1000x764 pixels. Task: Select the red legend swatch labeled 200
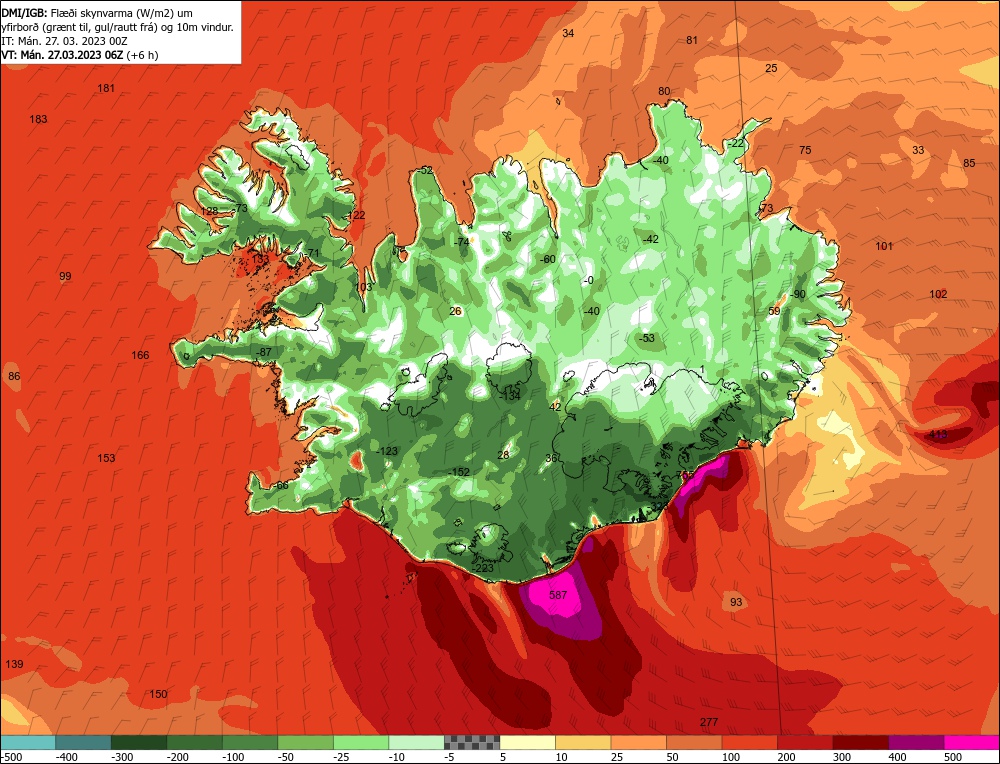805,742
